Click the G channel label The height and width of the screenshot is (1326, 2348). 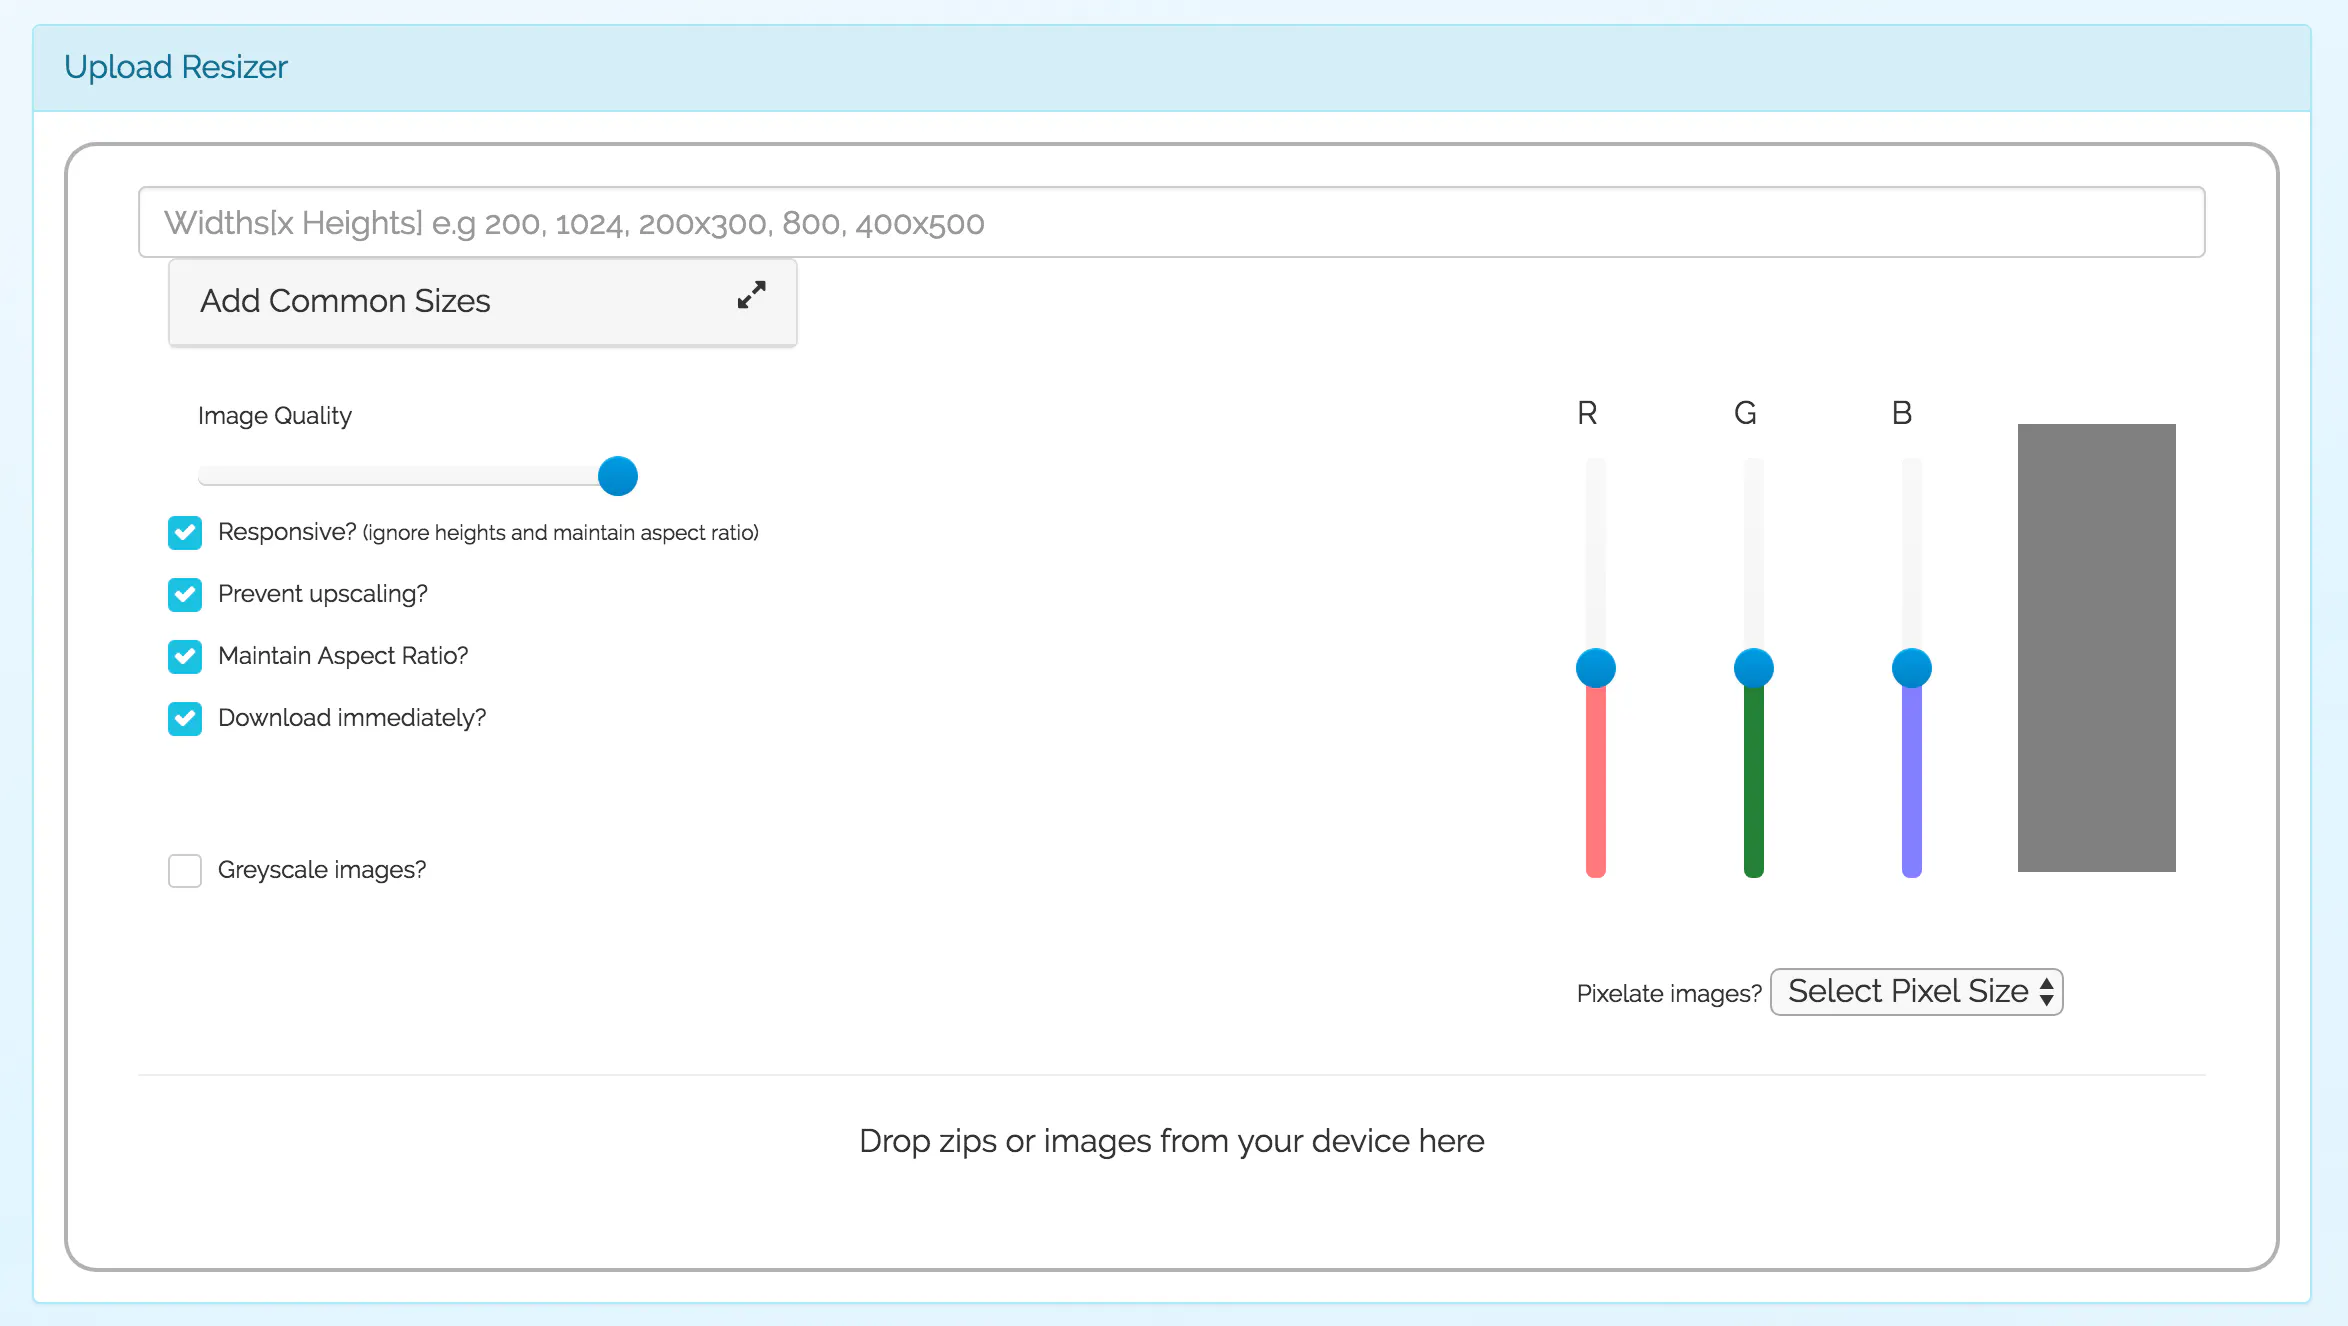click(x=1745, y=413)
